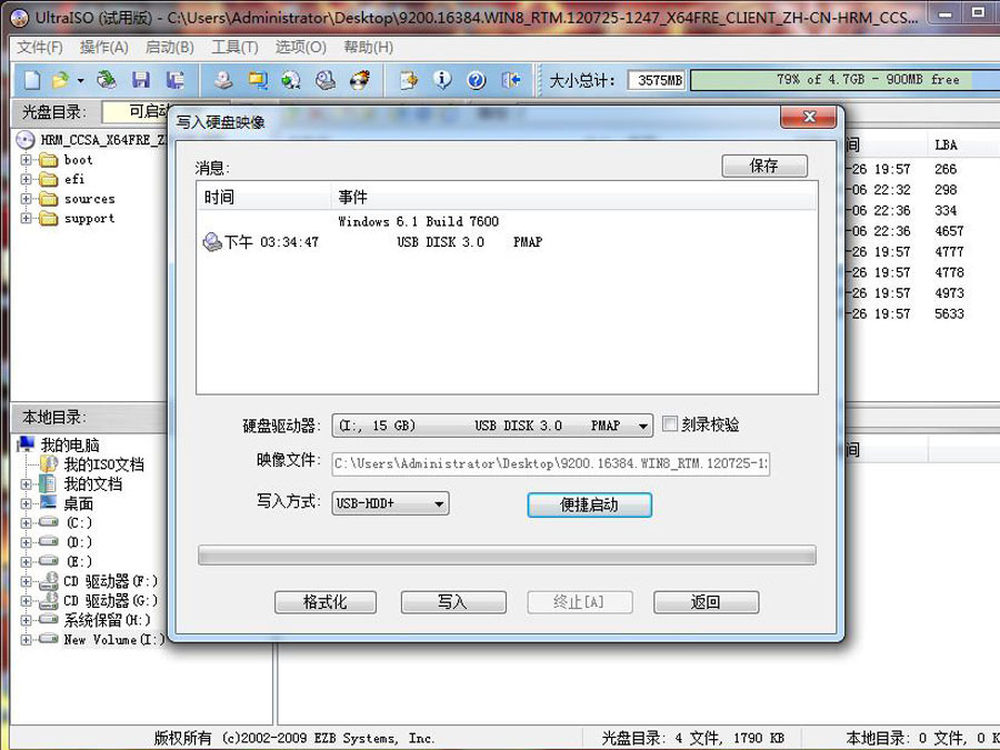Screen dimensions: 1000x750
Task: Click the New file toolbar icon
Action: [33, 80]
